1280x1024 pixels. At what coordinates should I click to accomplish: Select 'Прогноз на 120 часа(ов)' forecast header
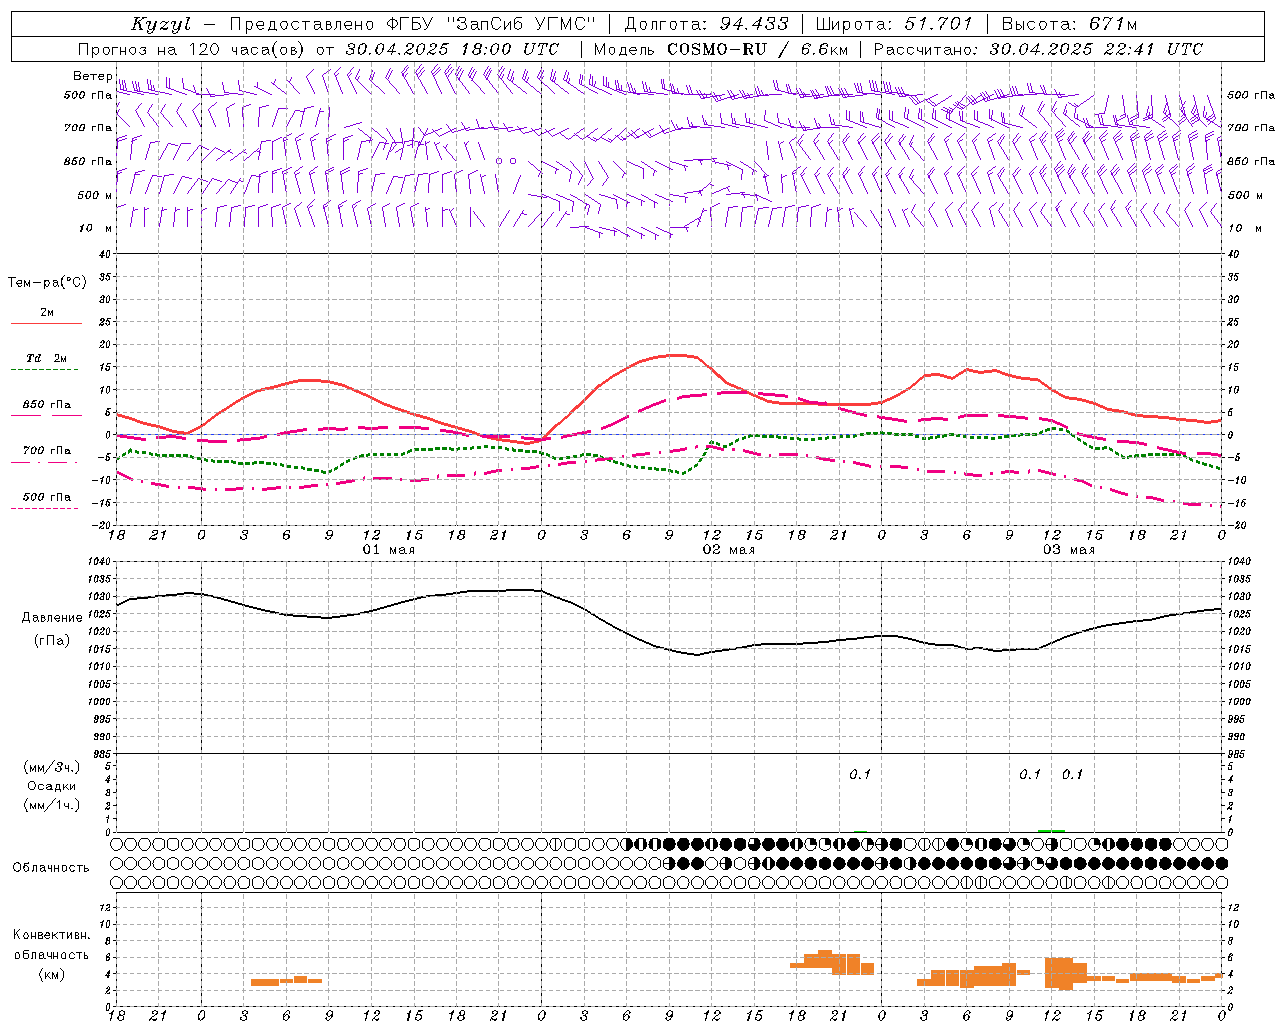click(x=192, y=49)
